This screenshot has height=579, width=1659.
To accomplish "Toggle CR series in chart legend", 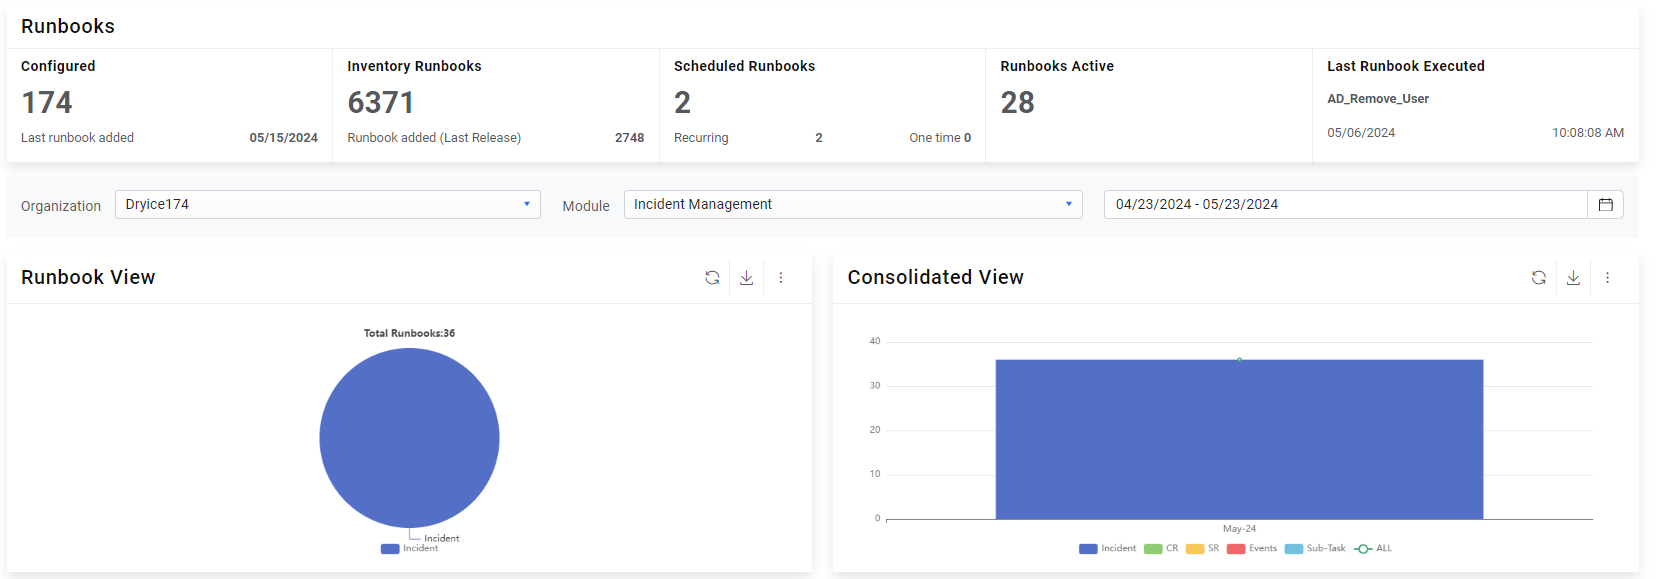I will [x=1161, y=549].
